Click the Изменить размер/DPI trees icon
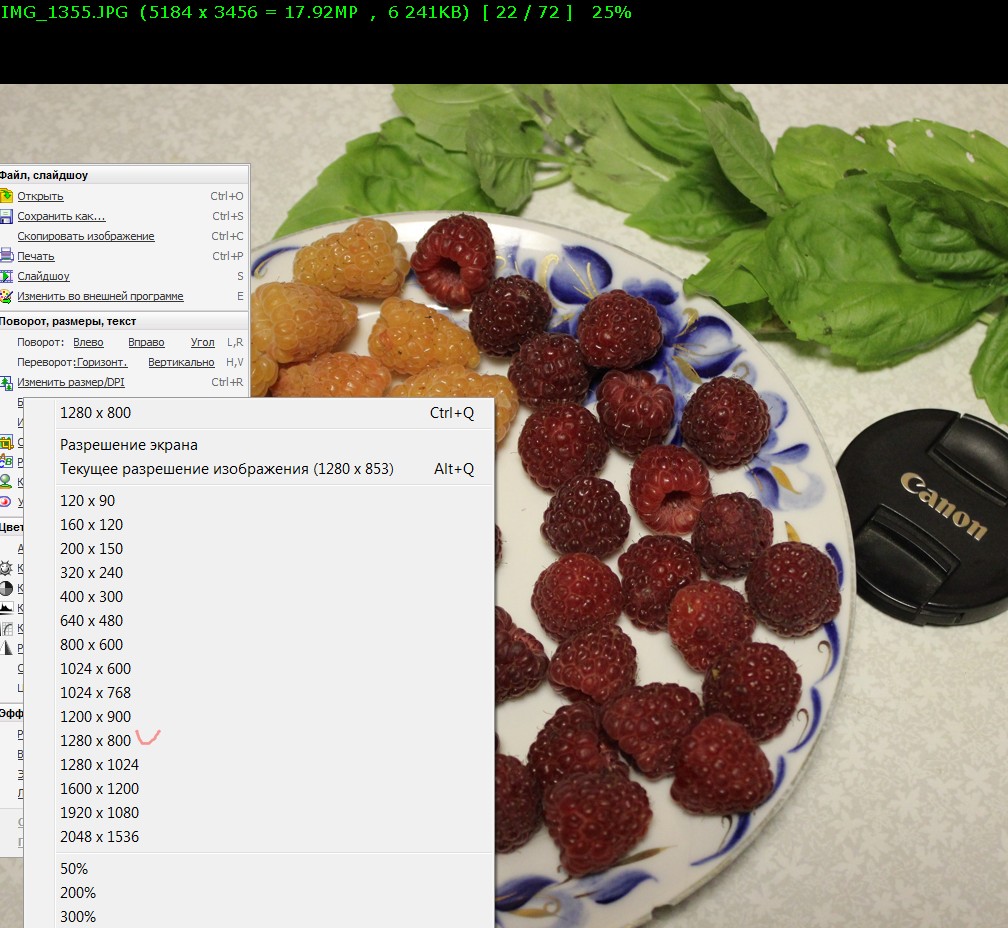The image size is (1008, 928). [x=6, y=382]
